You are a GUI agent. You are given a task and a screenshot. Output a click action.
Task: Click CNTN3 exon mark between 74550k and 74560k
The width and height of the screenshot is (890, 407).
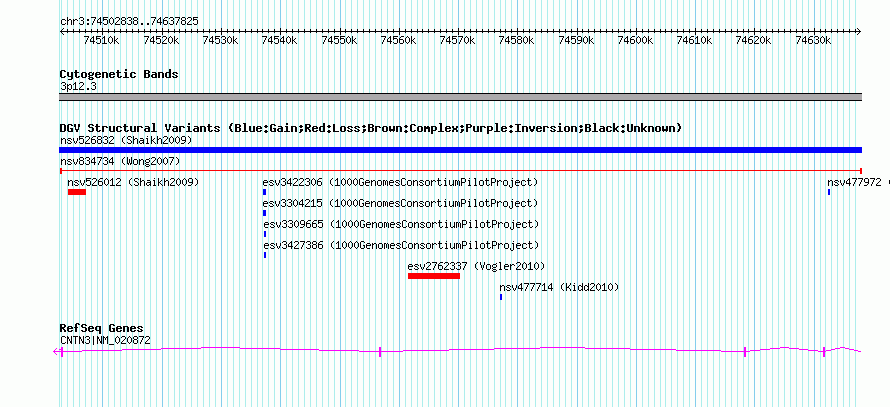pos(380,352)
